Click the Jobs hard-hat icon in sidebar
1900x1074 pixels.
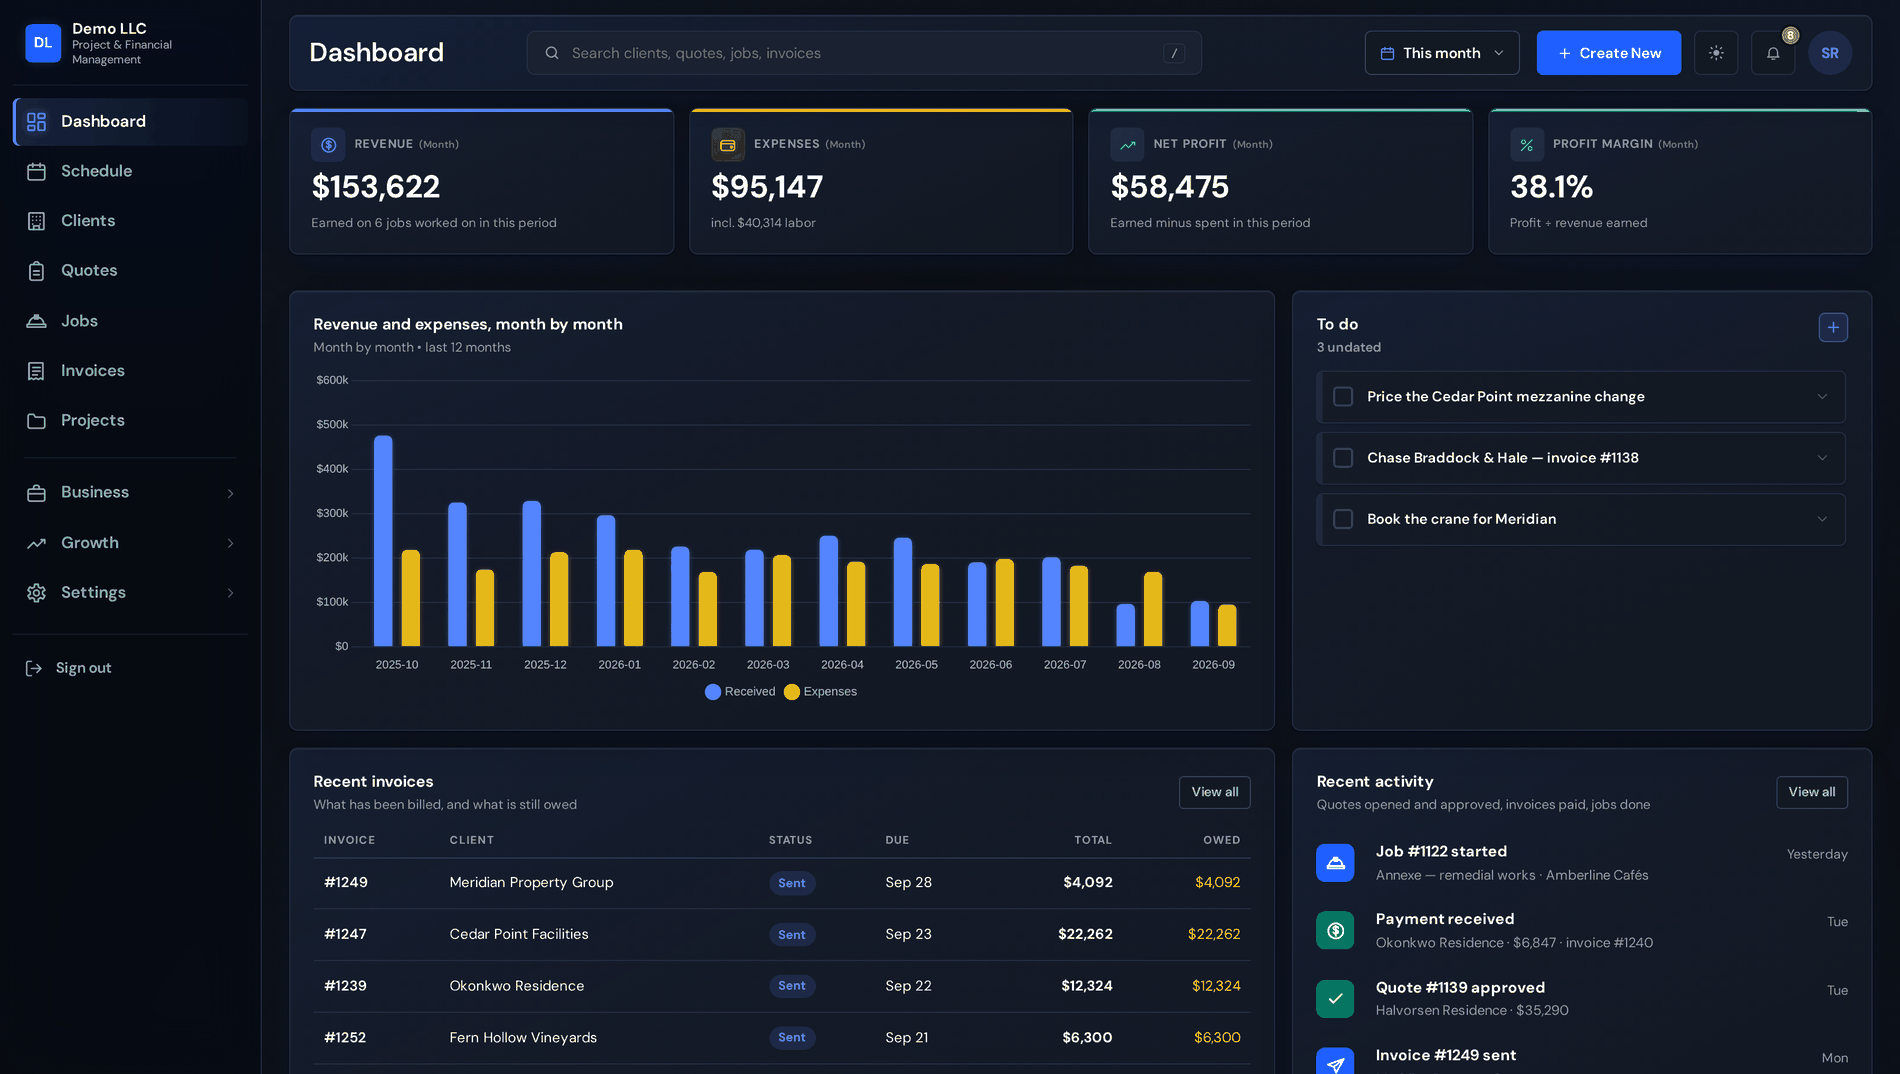point(37,321)
